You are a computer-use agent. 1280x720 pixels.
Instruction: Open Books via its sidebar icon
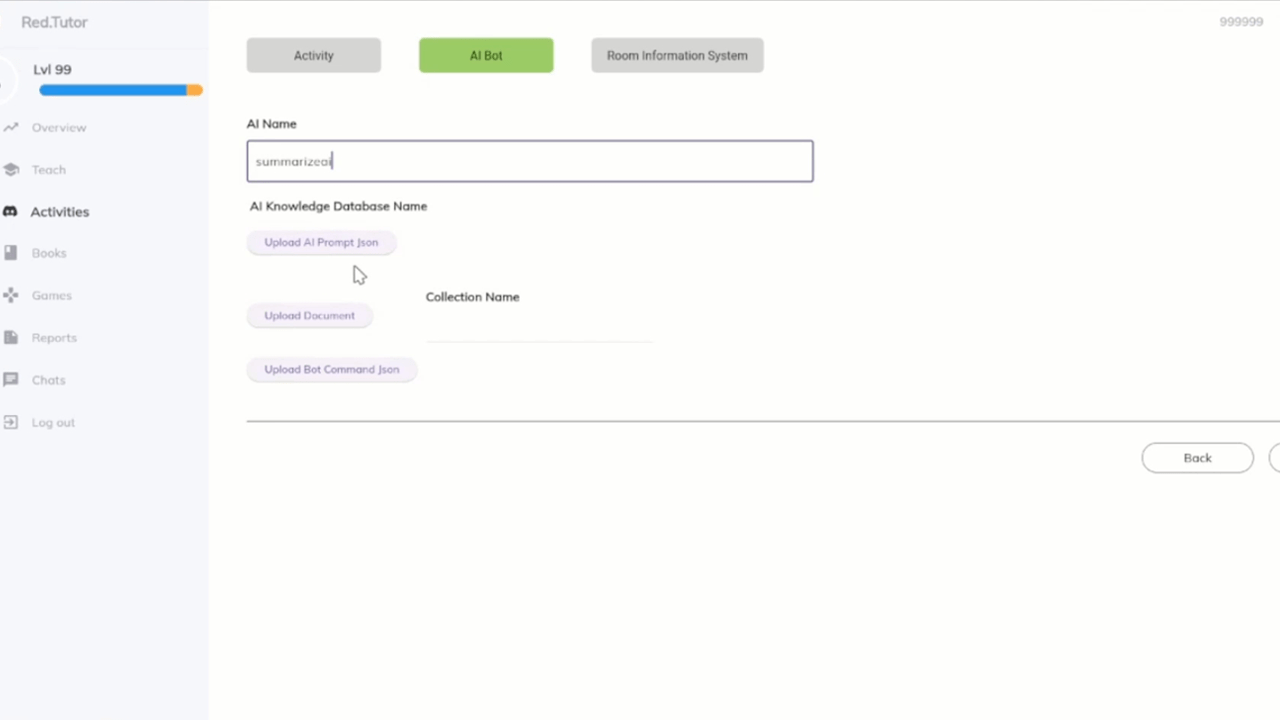pyautogui.click(x=10, y=254)
